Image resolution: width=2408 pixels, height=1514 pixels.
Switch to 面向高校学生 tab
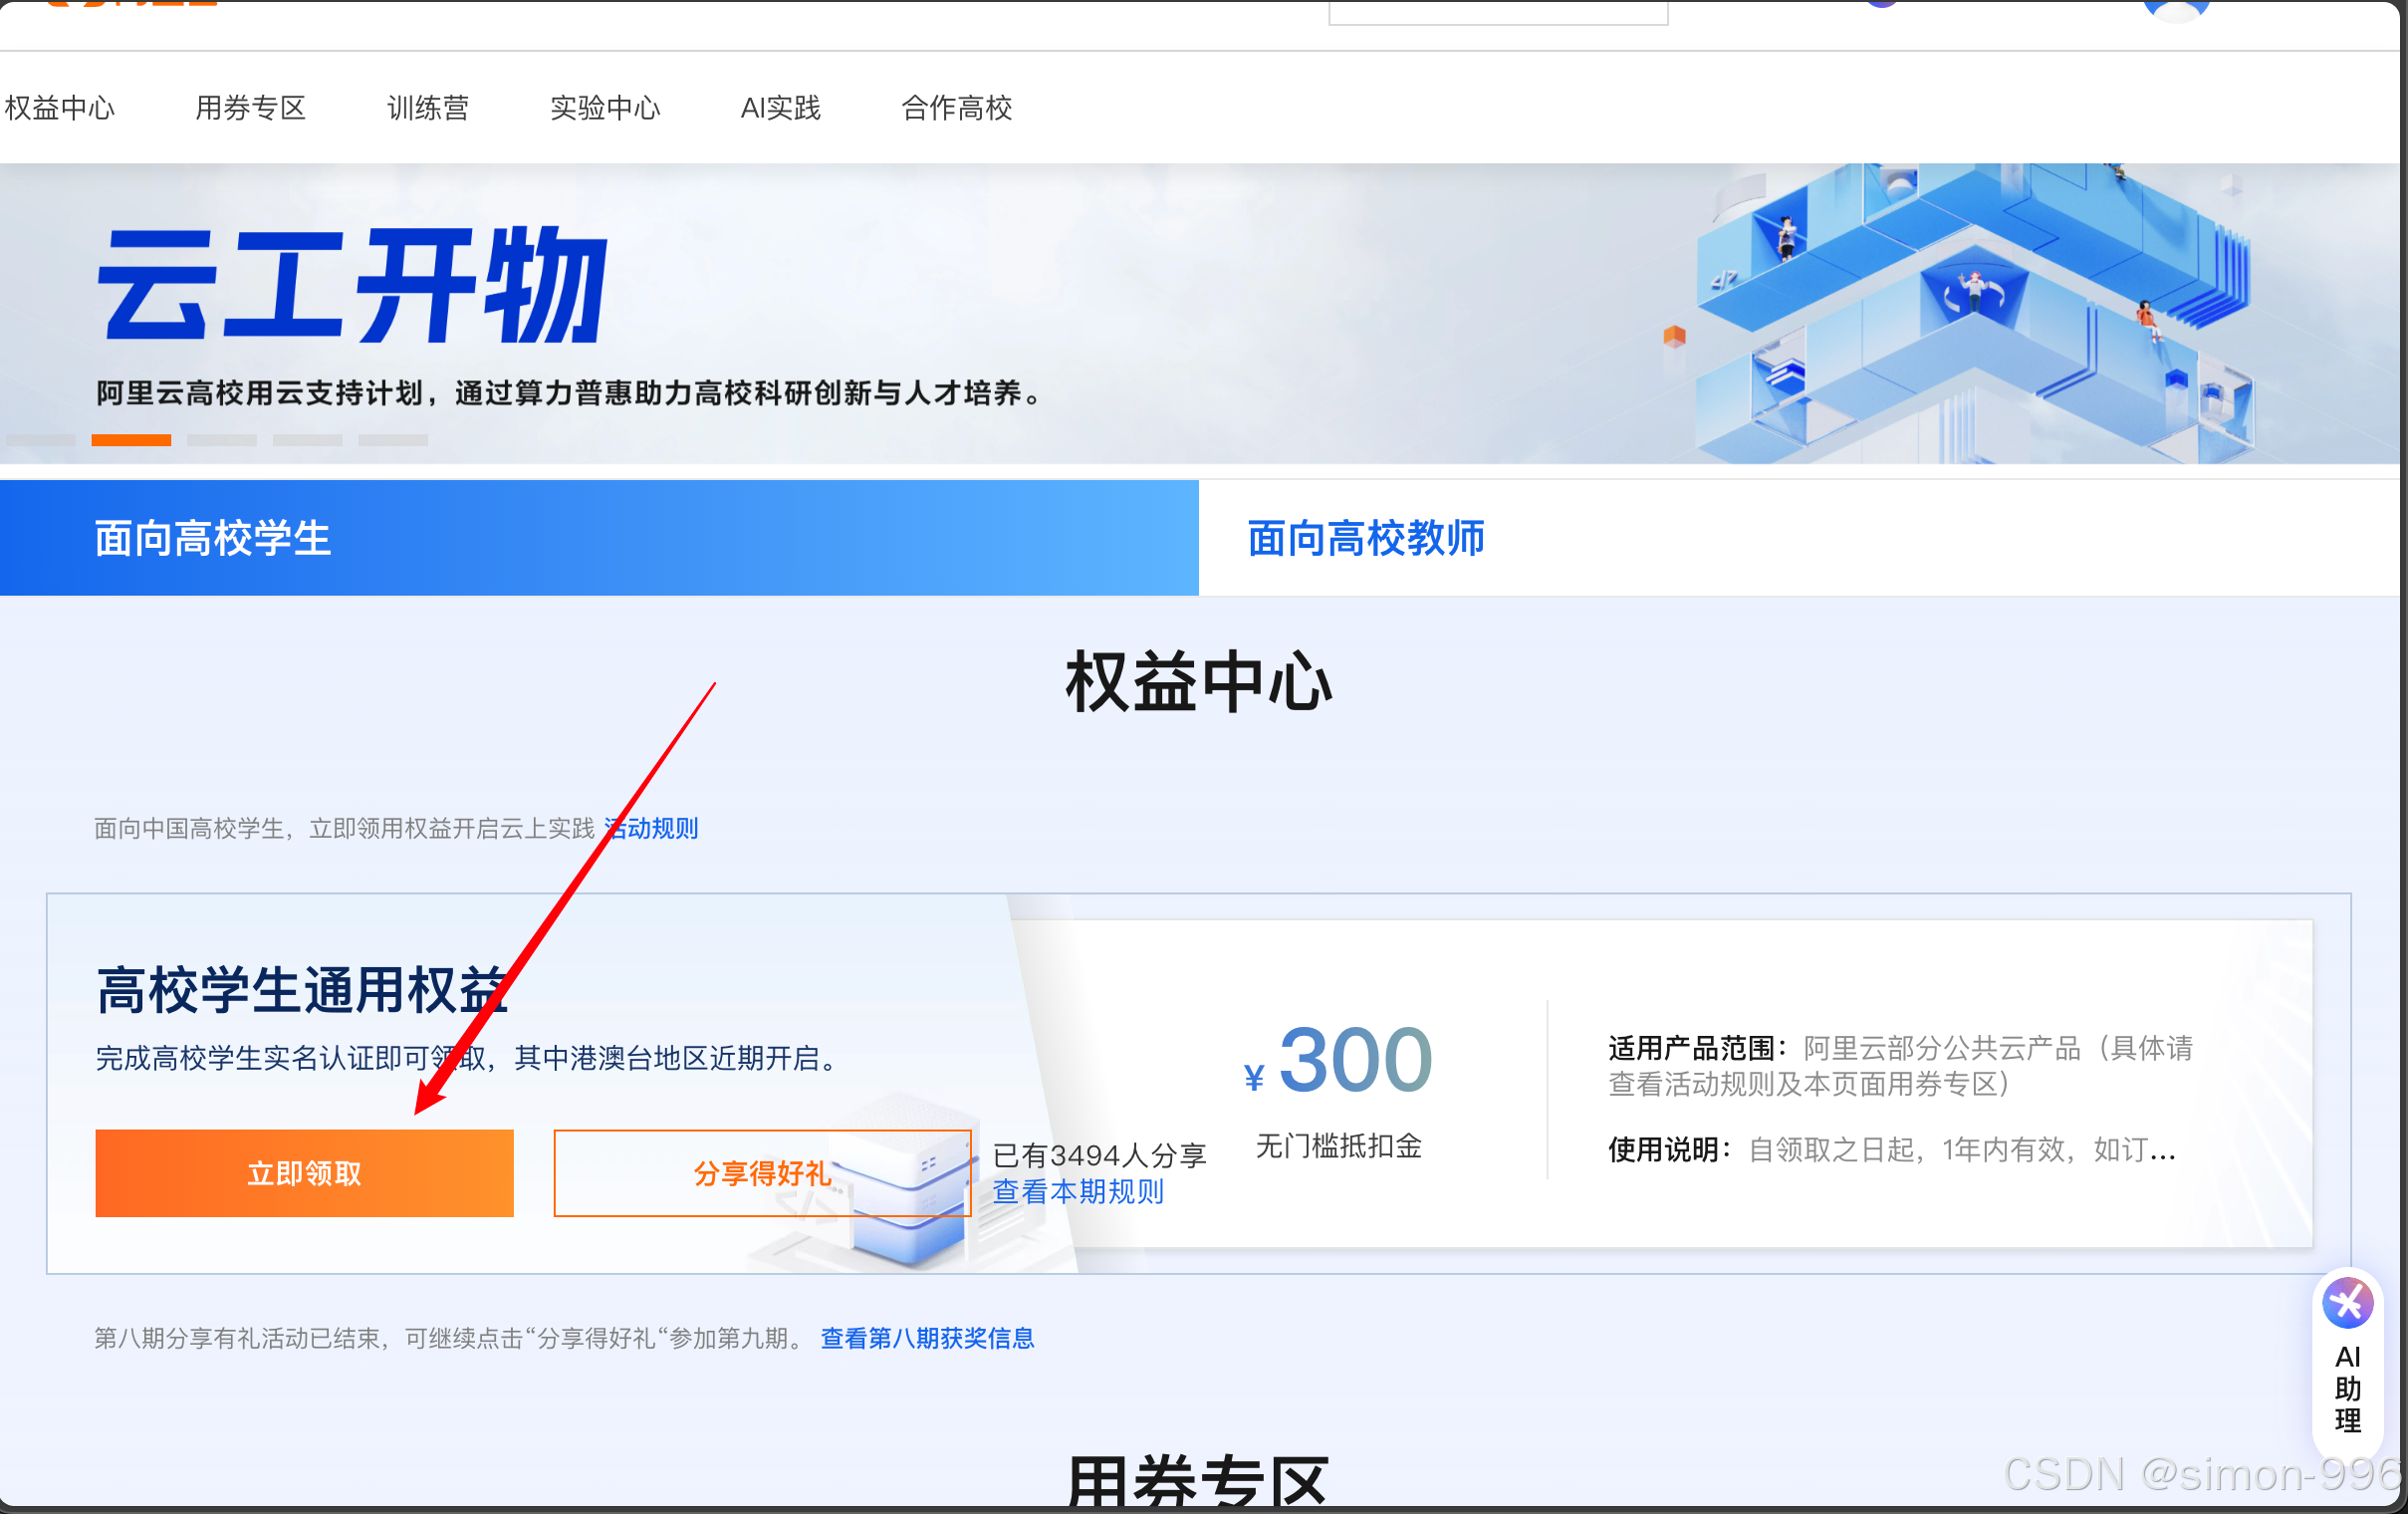599,538
